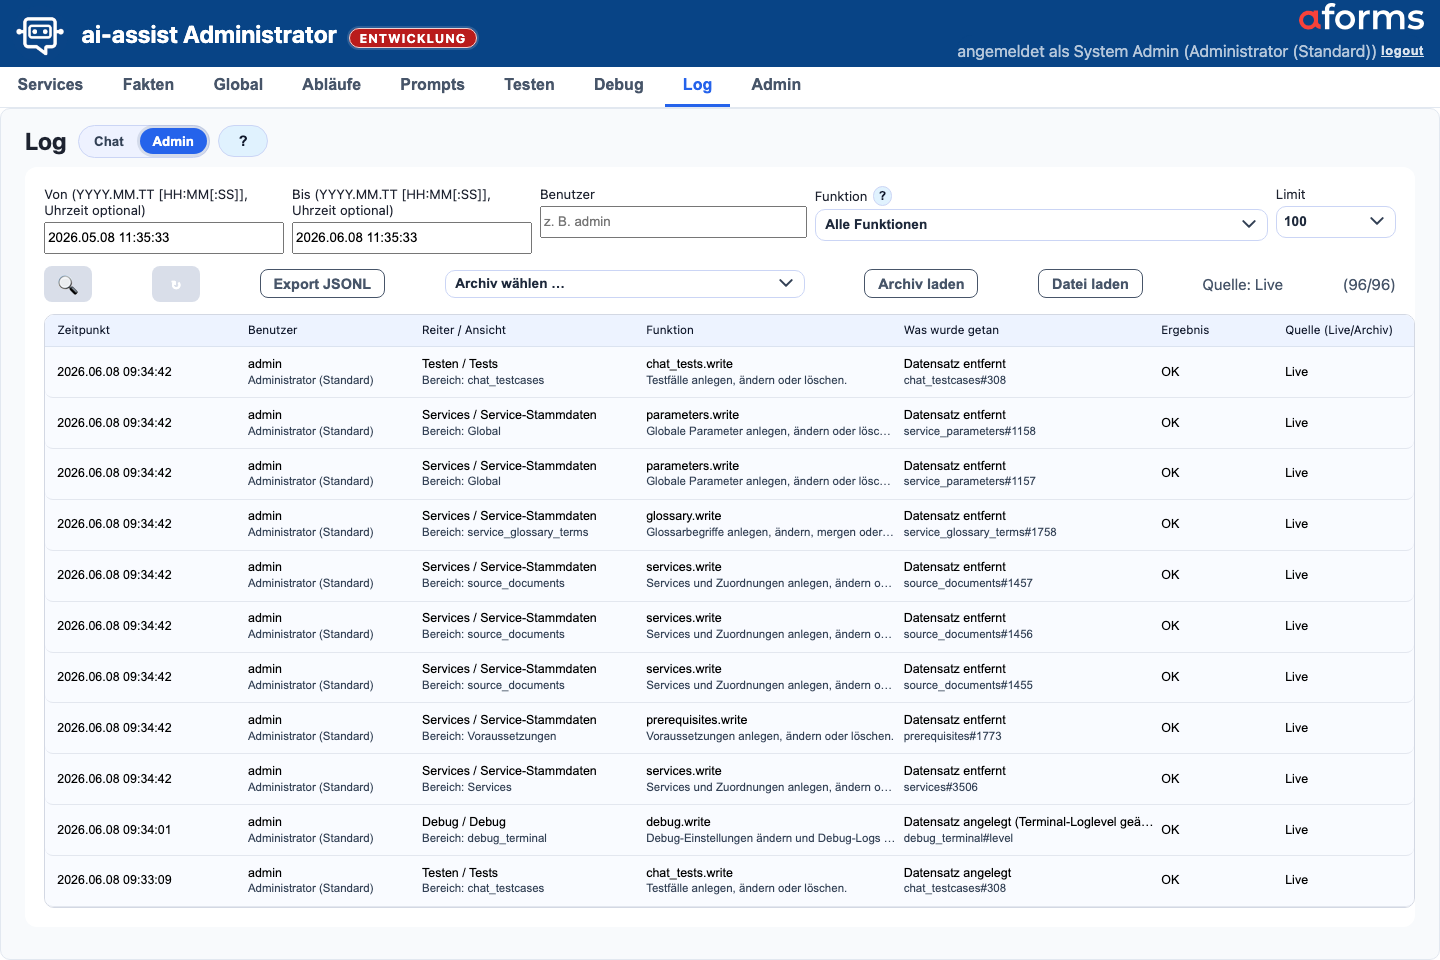Click the Export JSONL button
Viewport: 1440px width, 960px height.
(322, 284)
